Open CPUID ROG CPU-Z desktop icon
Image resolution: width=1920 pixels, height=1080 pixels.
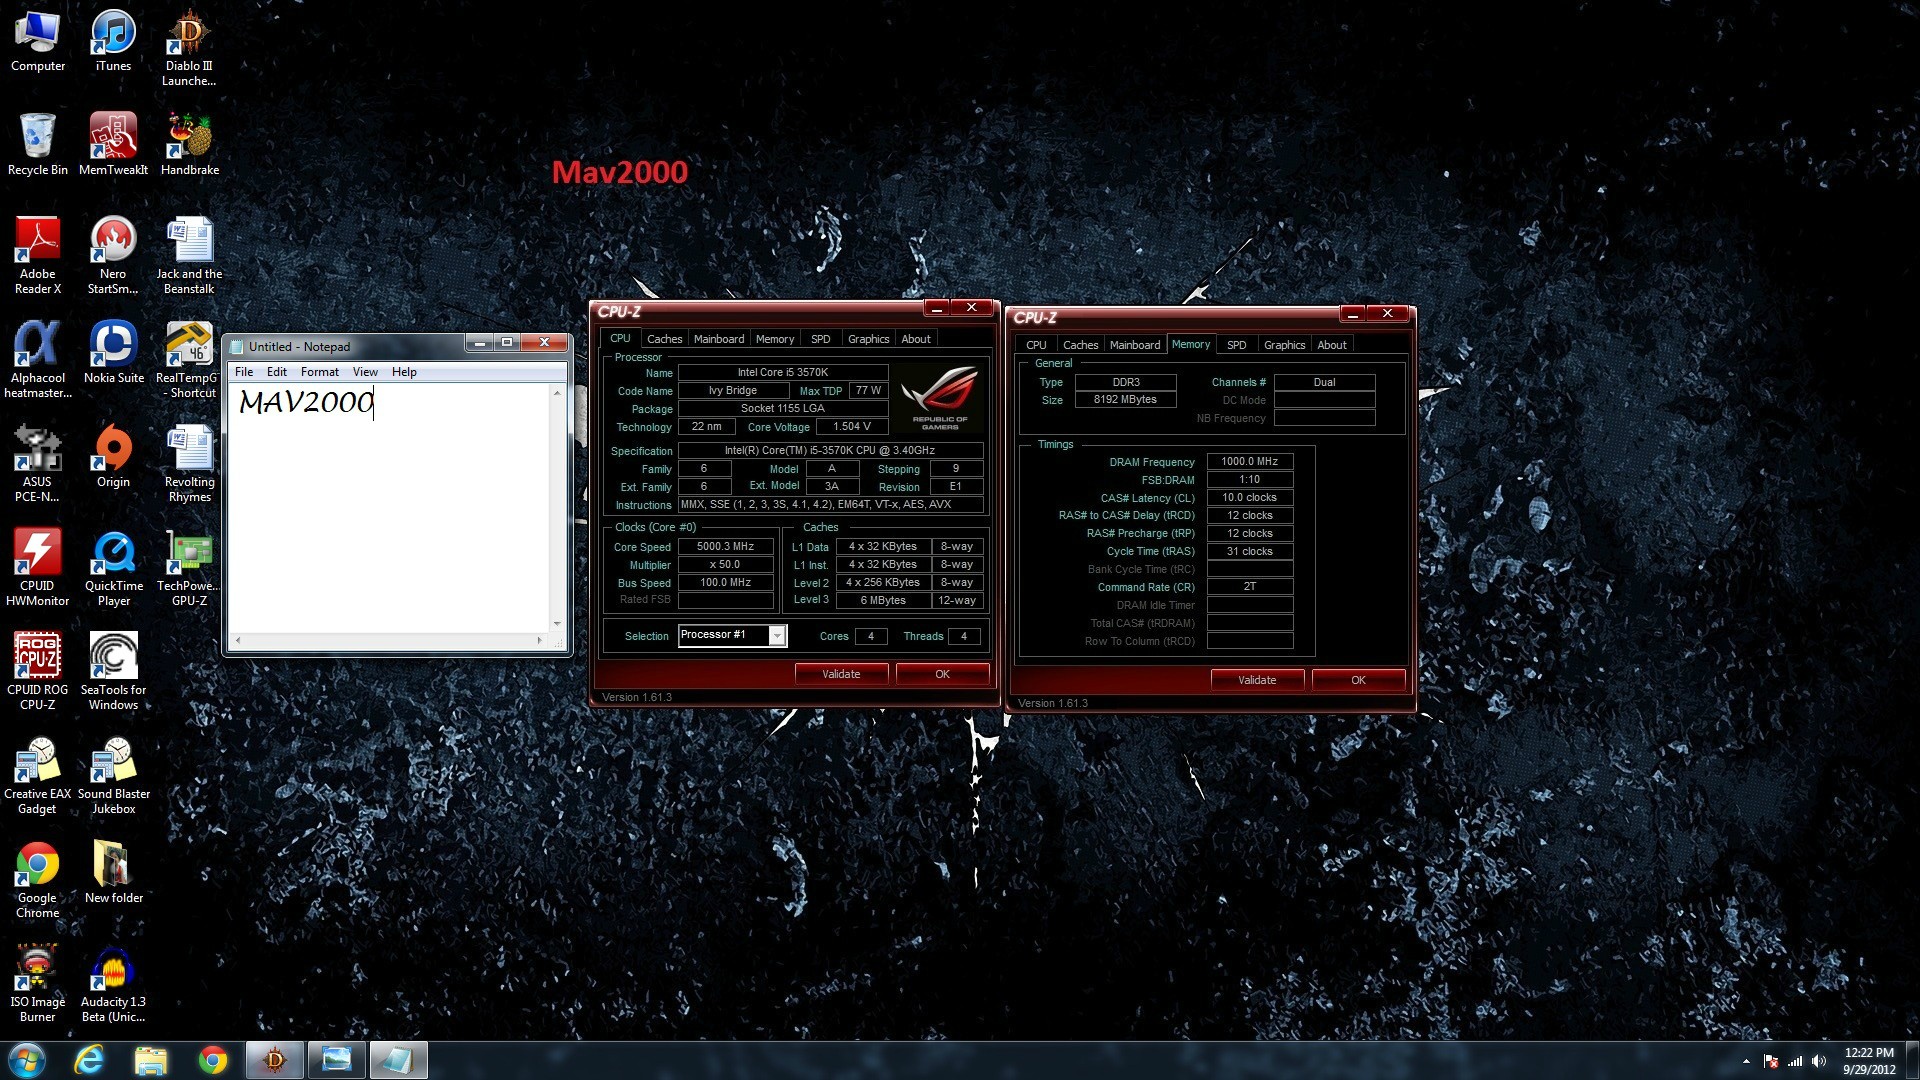click(x=38, y=672)
